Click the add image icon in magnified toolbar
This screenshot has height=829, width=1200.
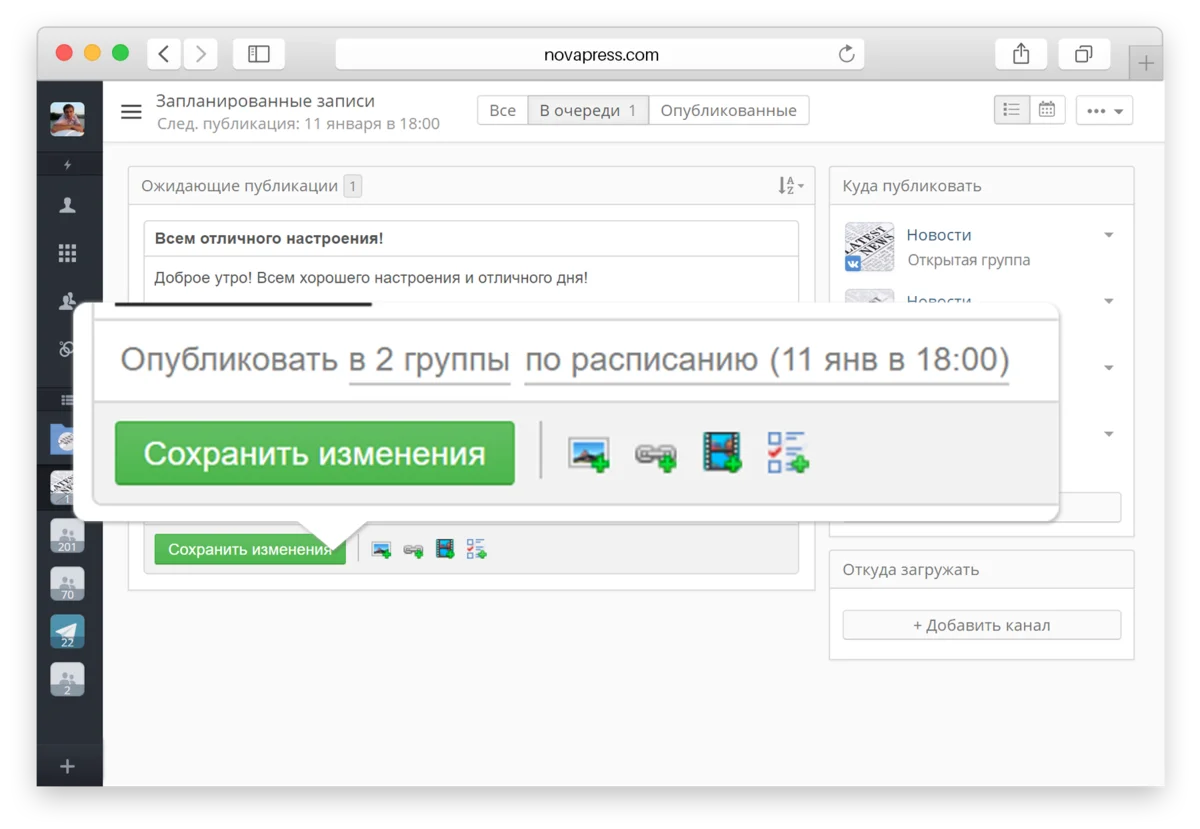click(x=588, y=454)
